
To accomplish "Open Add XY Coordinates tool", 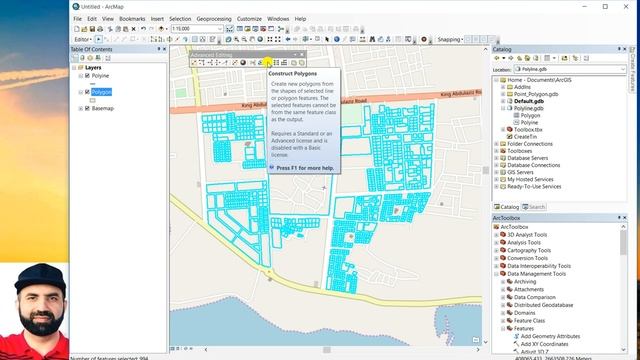I will 544,344.
